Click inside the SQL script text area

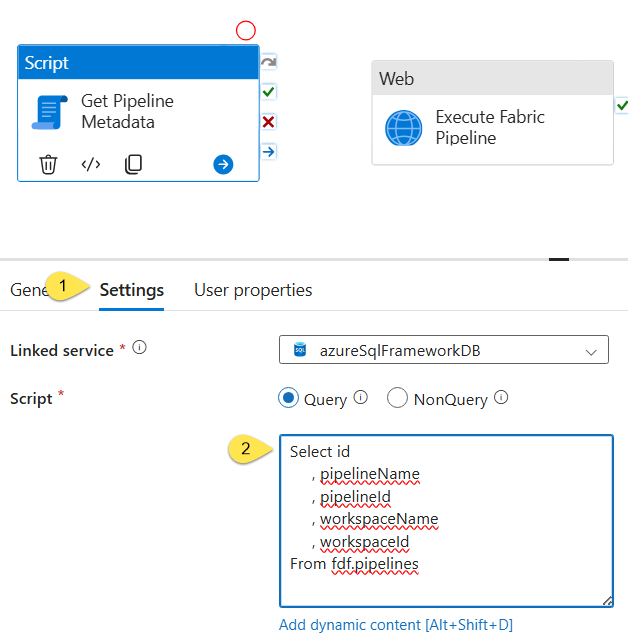click(446, 521)
